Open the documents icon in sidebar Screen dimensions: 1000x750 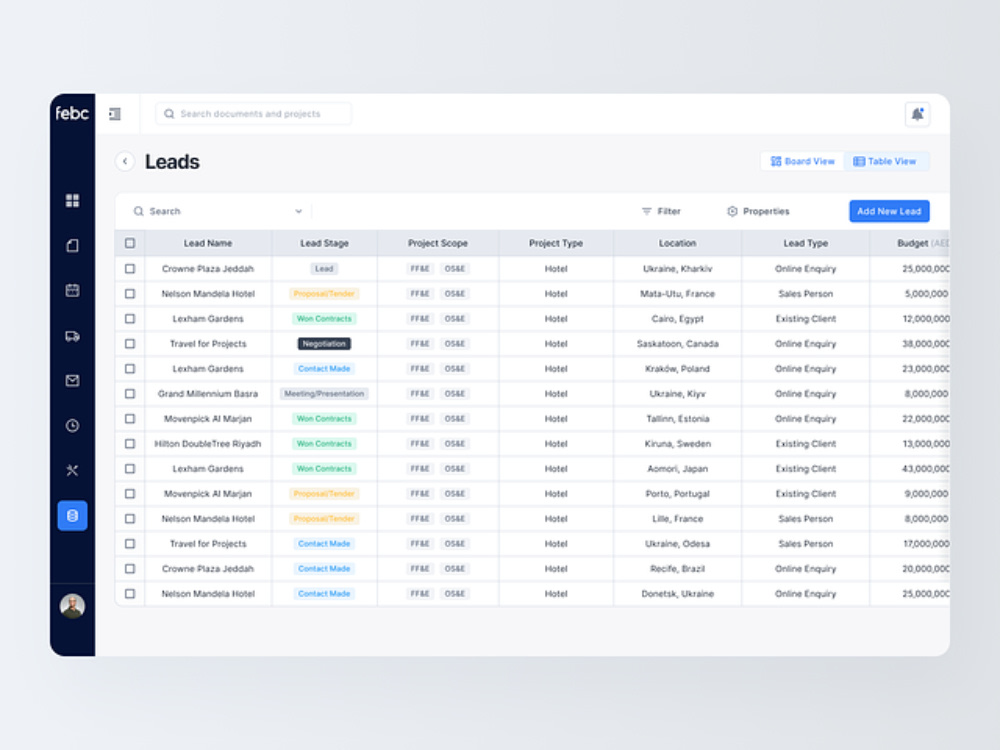click(72, 246)
